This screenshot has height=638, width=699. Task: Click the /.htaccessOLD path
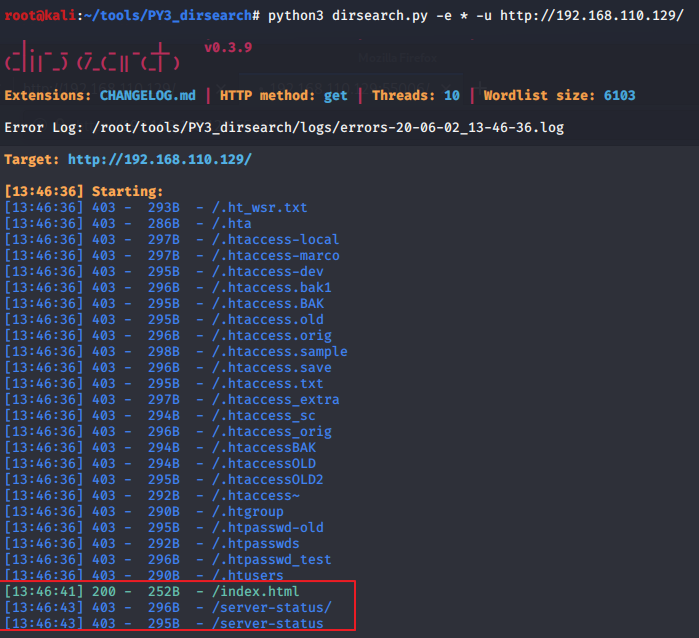263,464
